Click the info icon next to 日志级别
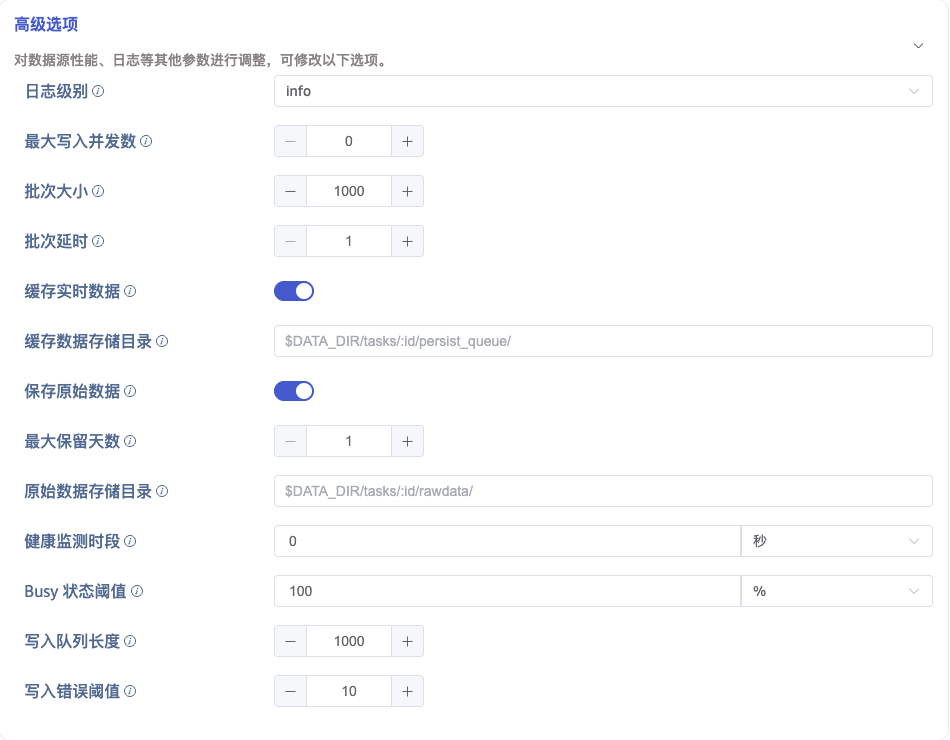The height and width of the screenshot is (740, 950). [98, 91]
